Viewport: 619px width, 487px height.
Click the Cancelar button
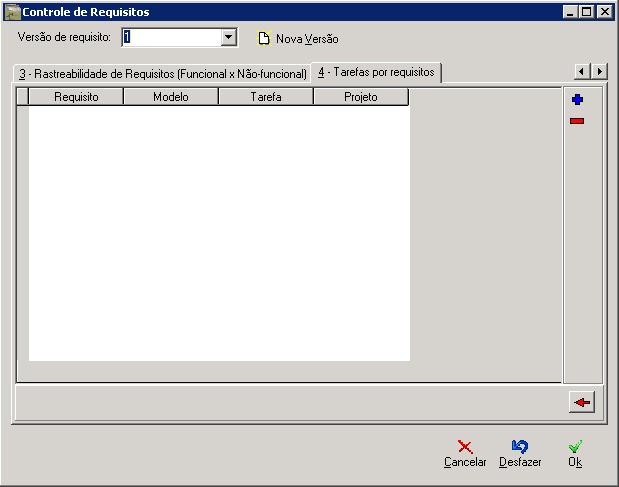click(465, 454)
